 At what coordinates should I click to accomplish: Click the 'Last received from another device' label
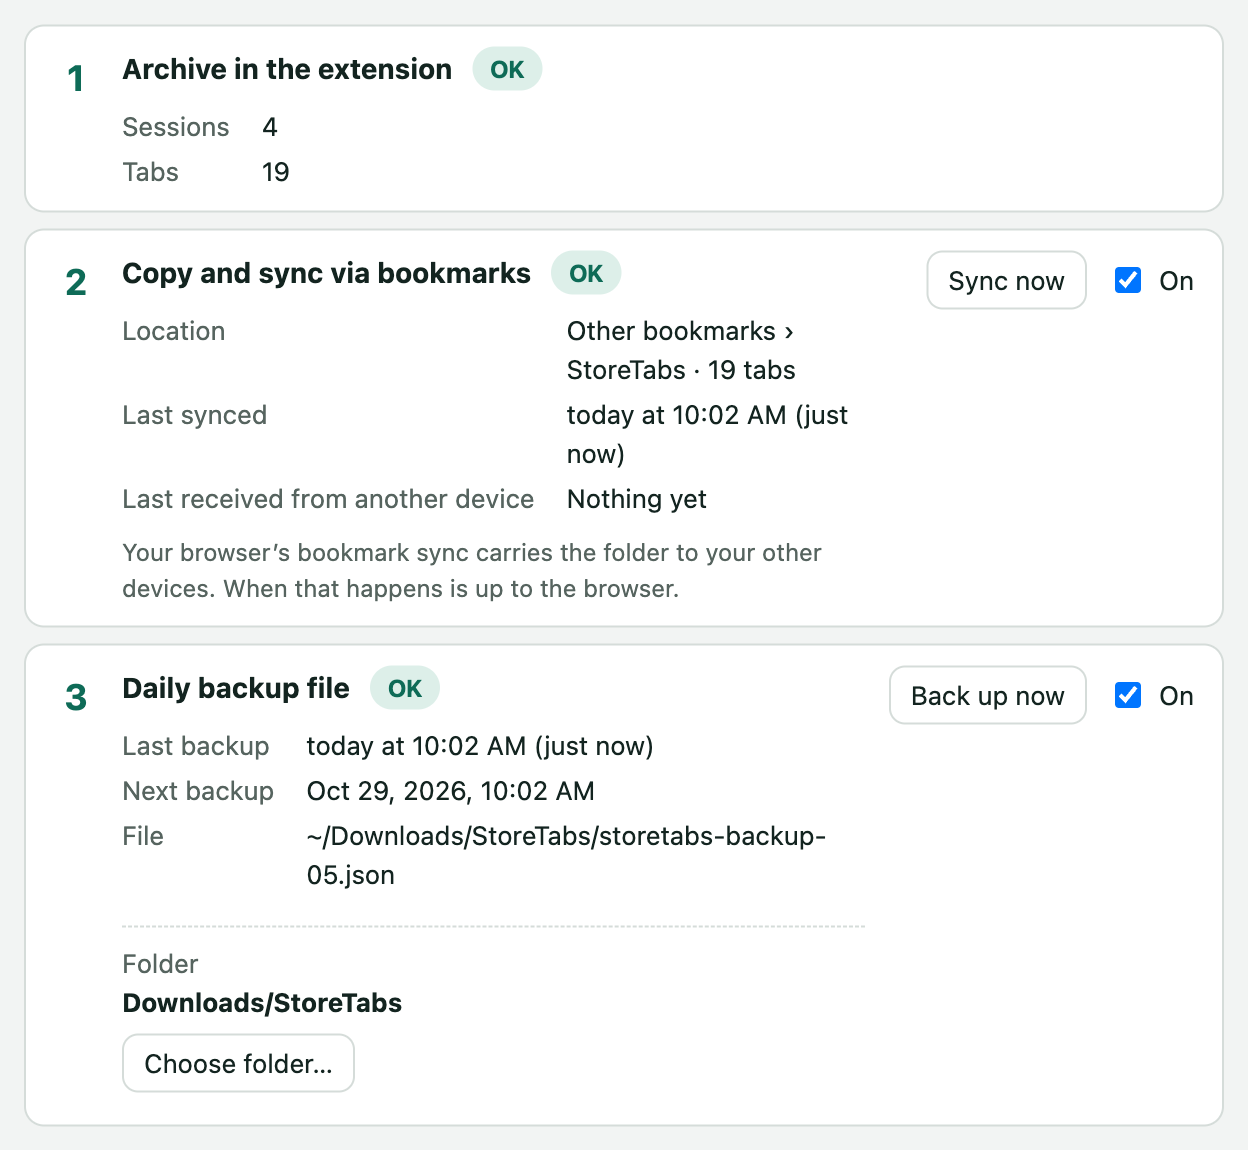tap(328, 499)
